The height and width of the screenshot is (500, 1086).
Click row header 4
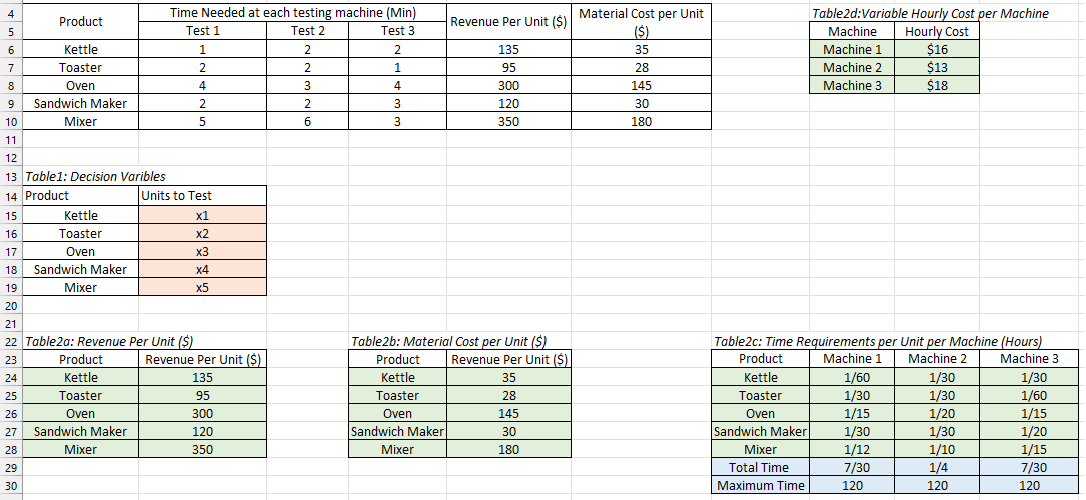(10, 12)
